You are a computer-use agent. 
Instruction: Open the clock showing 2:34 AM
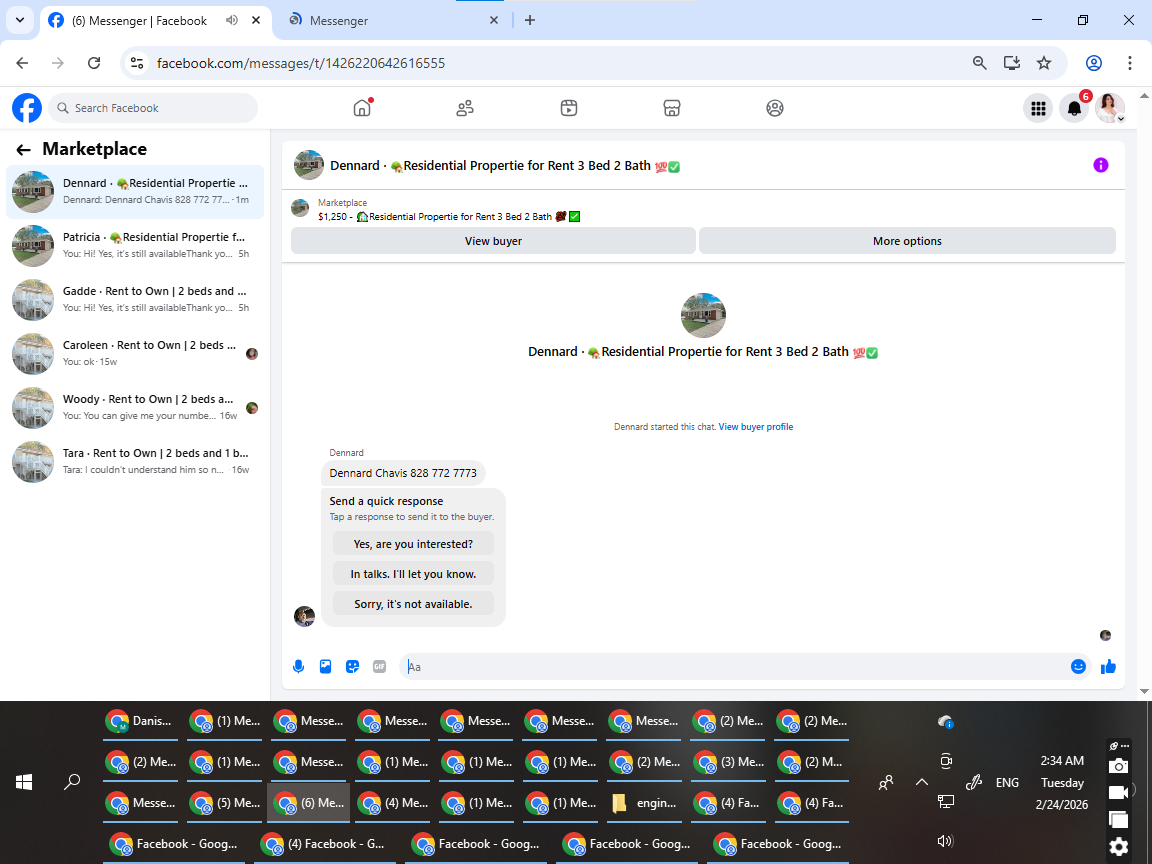click(x=1062, y=761)
